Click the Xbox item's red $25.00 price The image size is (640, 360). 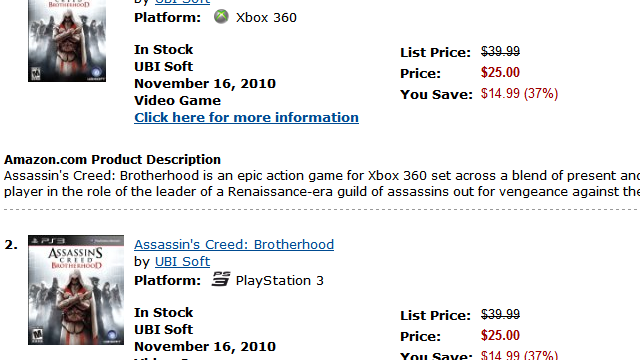500,73
